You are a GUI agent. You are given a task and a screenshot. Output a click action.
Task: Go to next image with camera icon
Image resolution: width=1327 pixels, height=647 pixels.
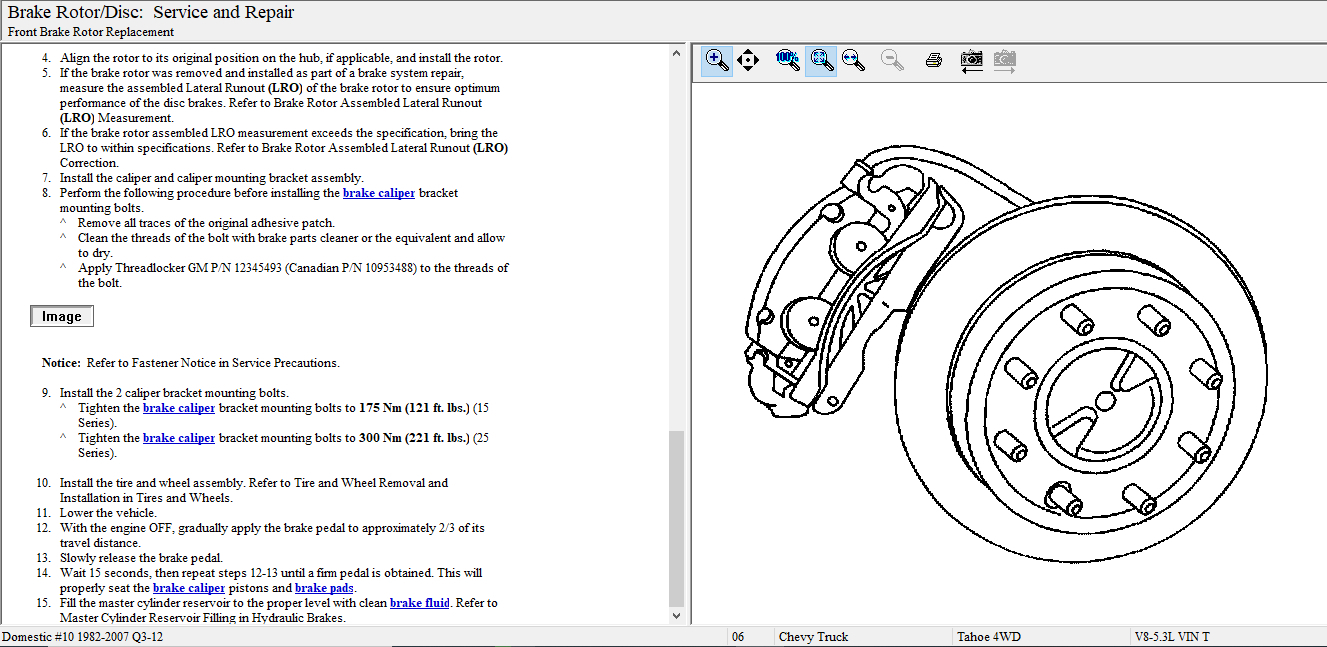(1004, 61)
